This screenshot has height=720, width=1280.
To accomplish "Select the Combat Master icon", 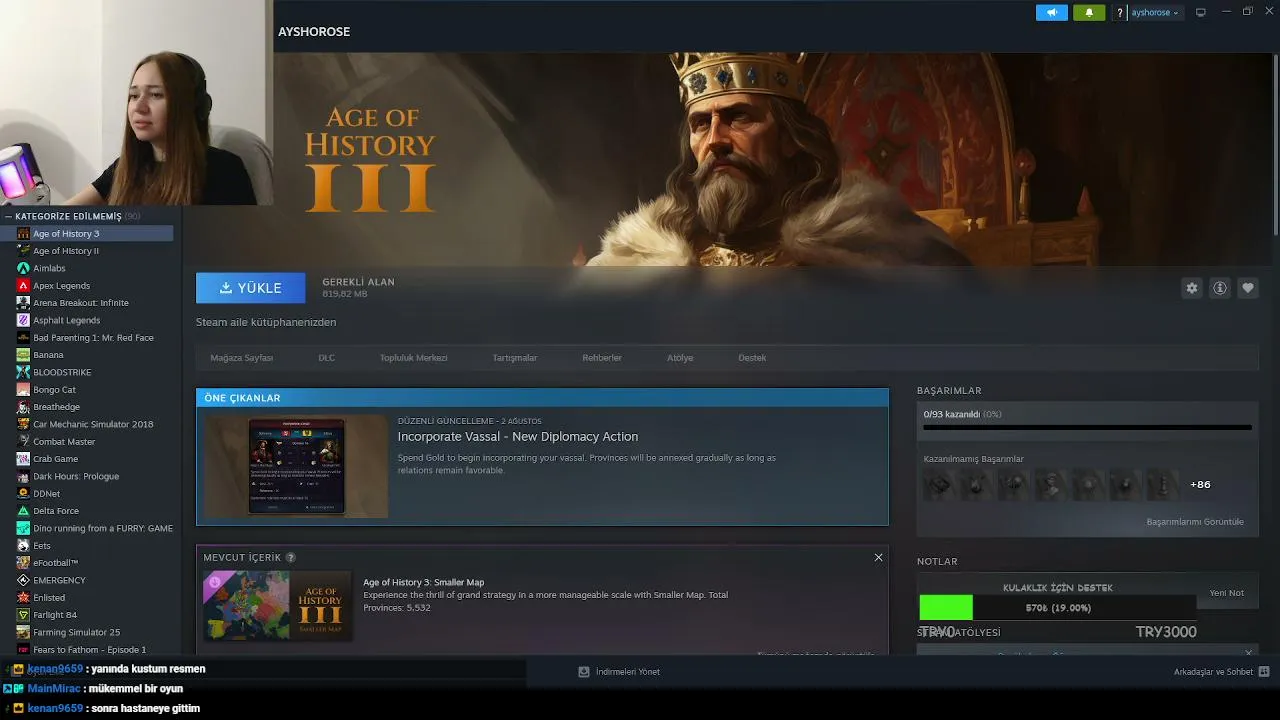I will (23, 442).
